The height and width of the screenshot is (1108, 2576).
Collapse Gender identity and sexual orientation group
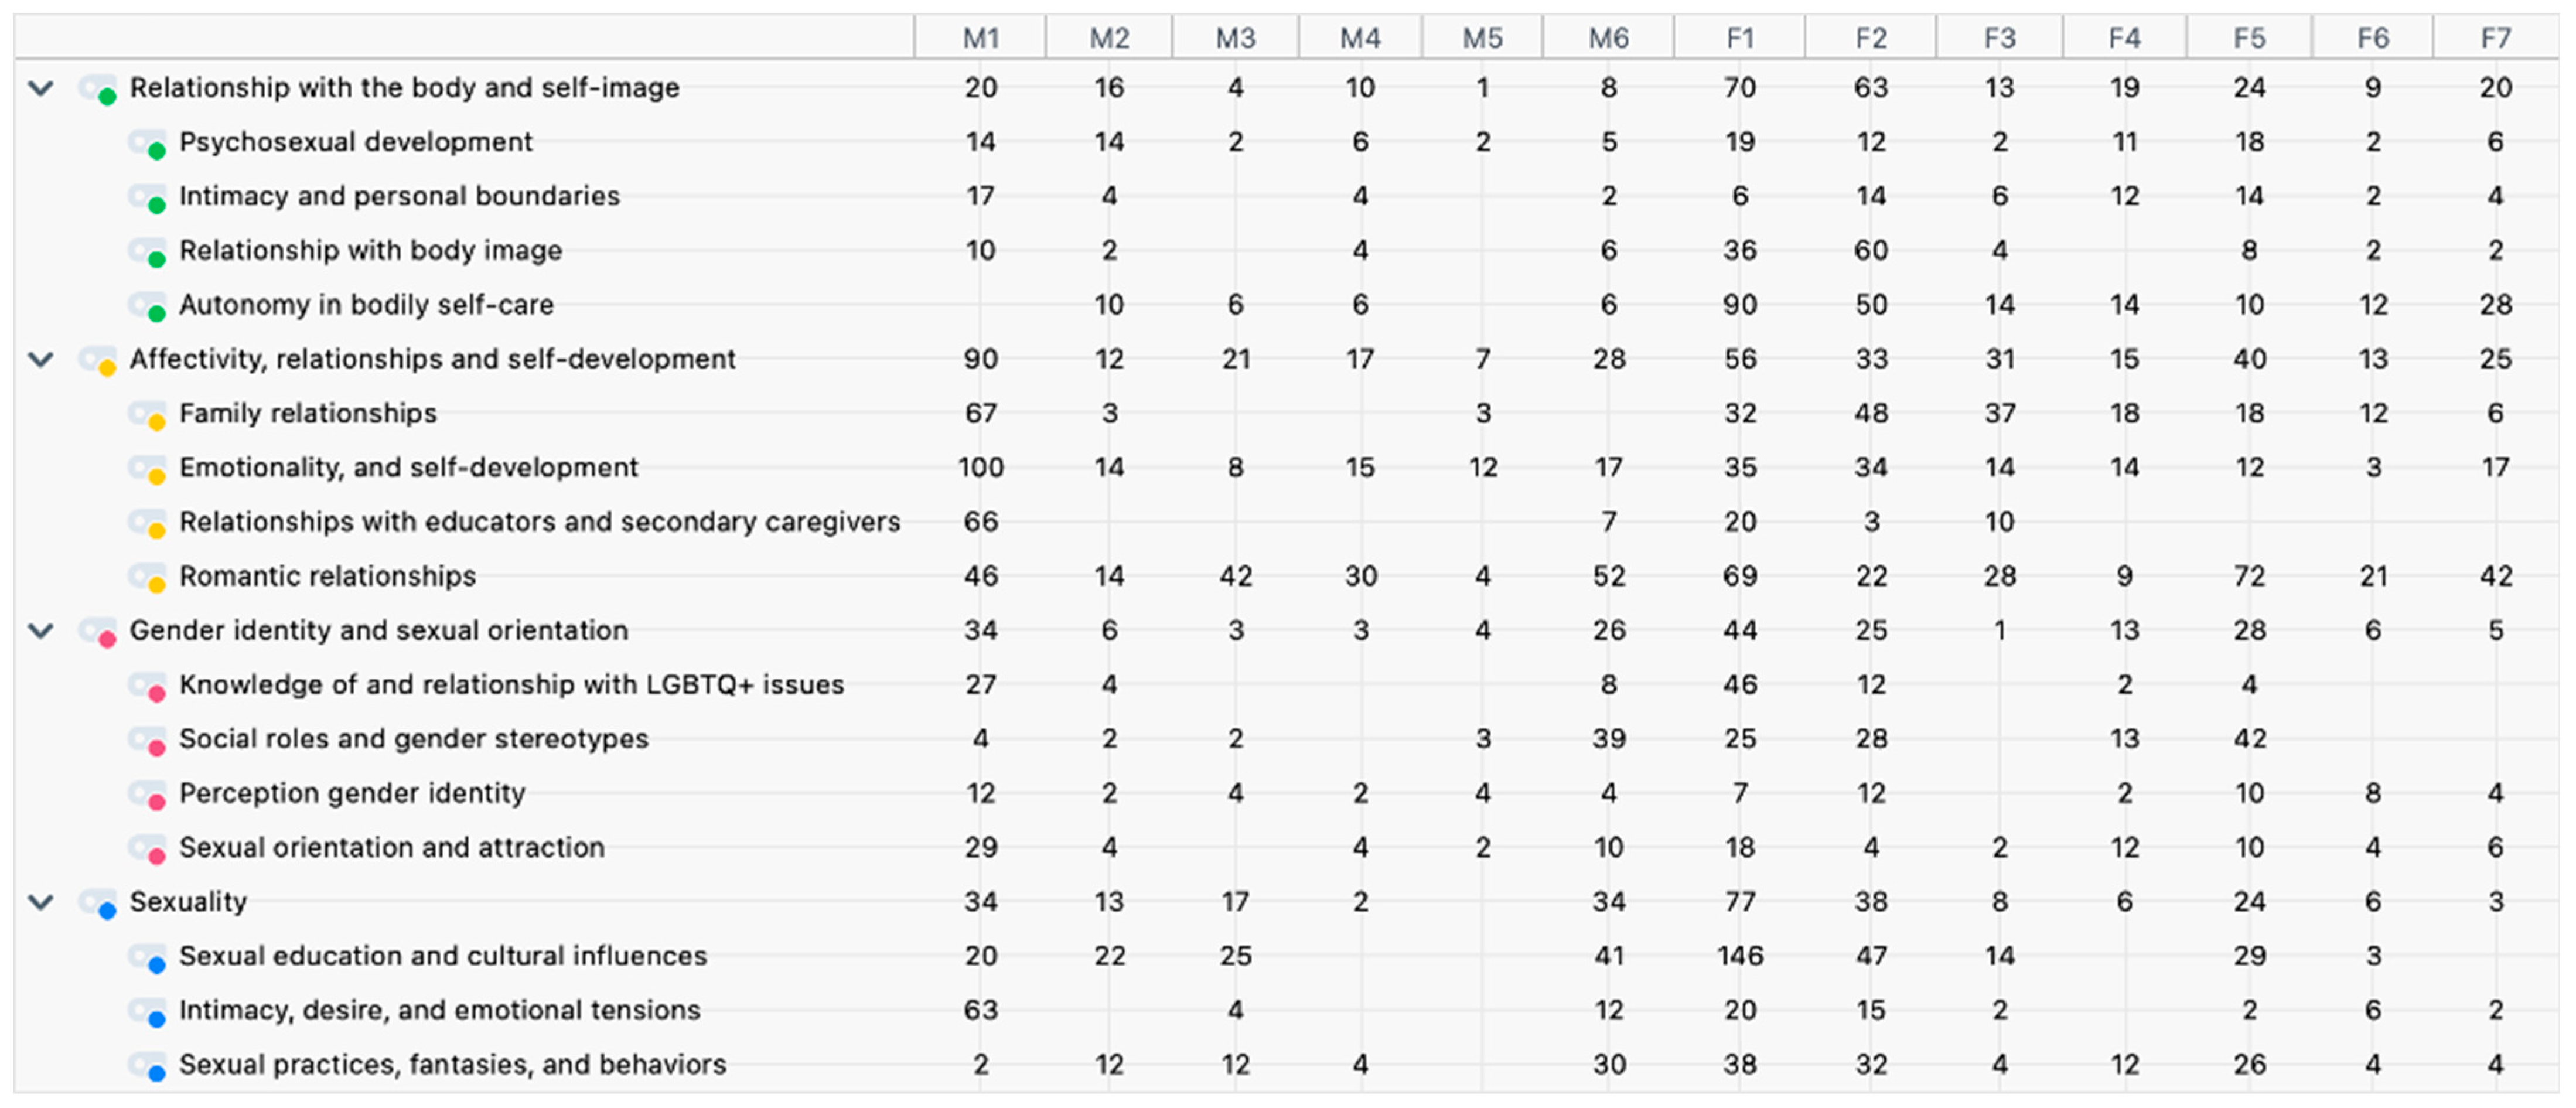(40, 631)
